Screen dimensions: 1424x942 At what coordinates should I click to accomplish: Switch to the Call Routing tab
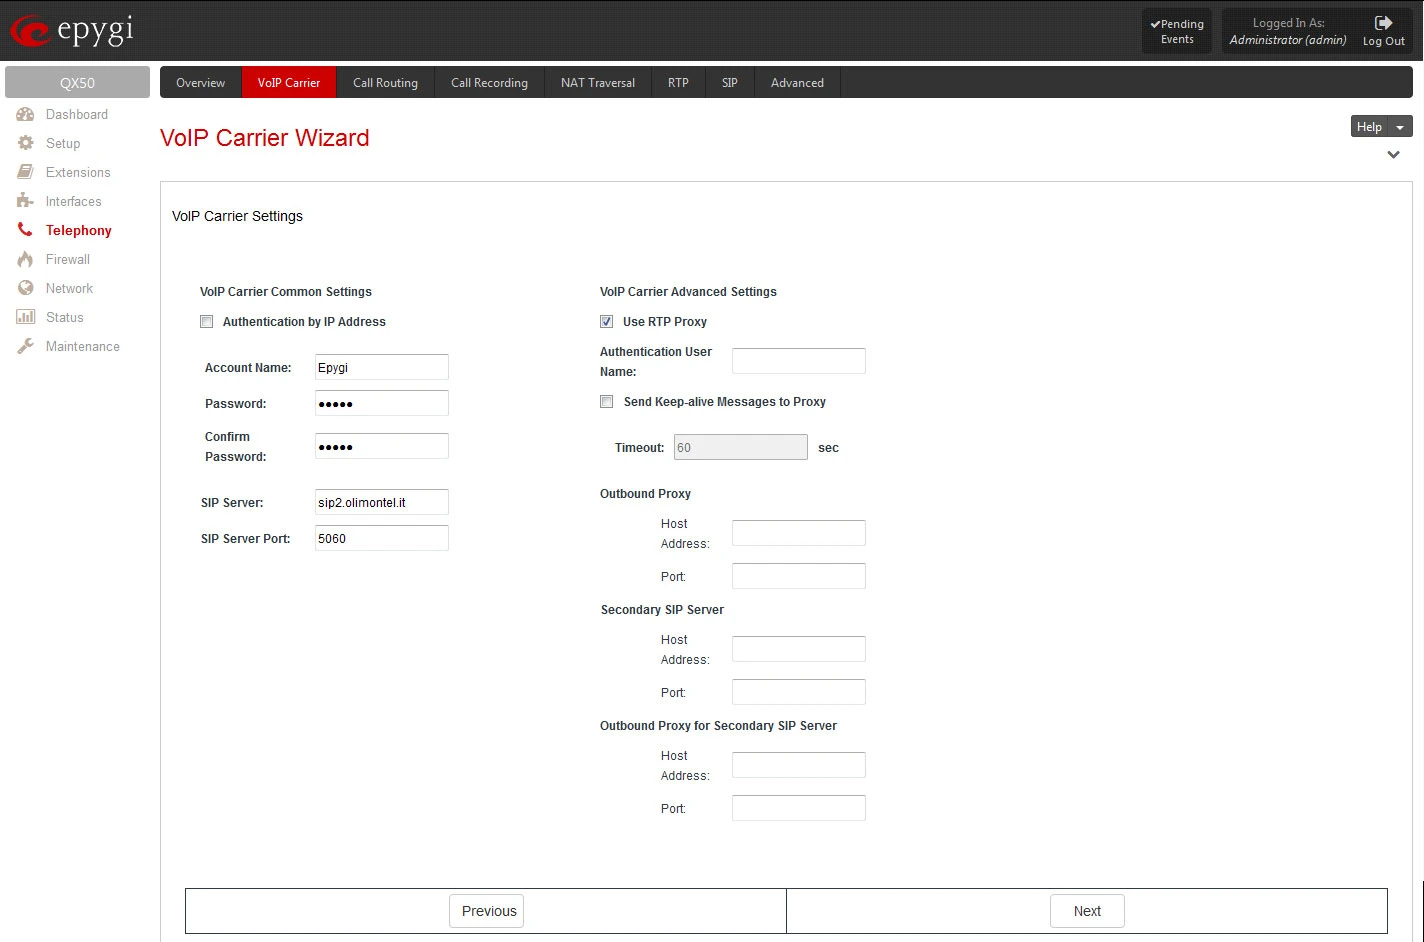click(x=385, y=83)
